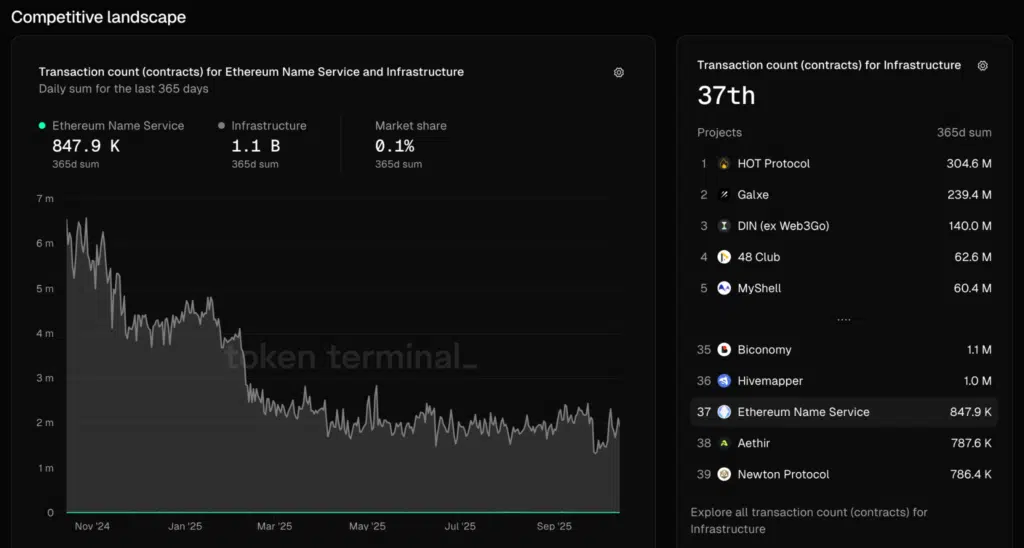Open the HOT Protocol project name

coord(773,164)
